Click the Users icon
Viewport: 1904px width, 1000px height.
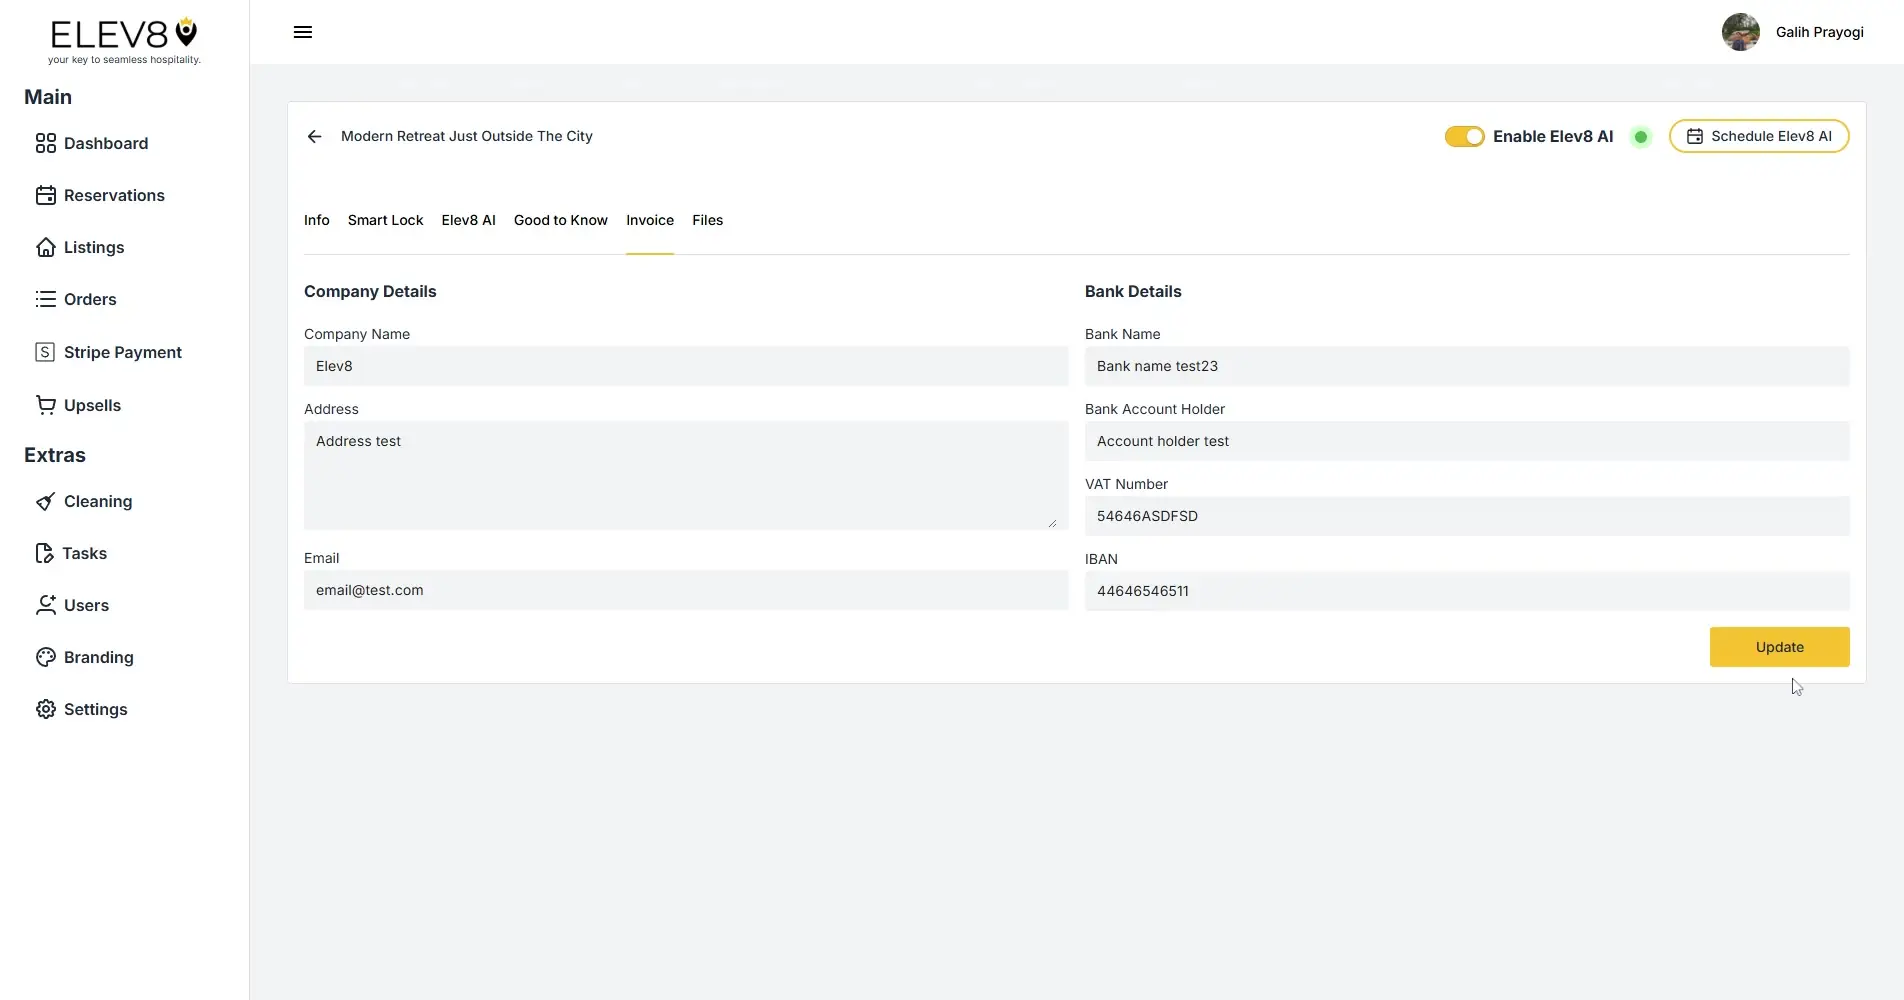(x=46, y=605)
